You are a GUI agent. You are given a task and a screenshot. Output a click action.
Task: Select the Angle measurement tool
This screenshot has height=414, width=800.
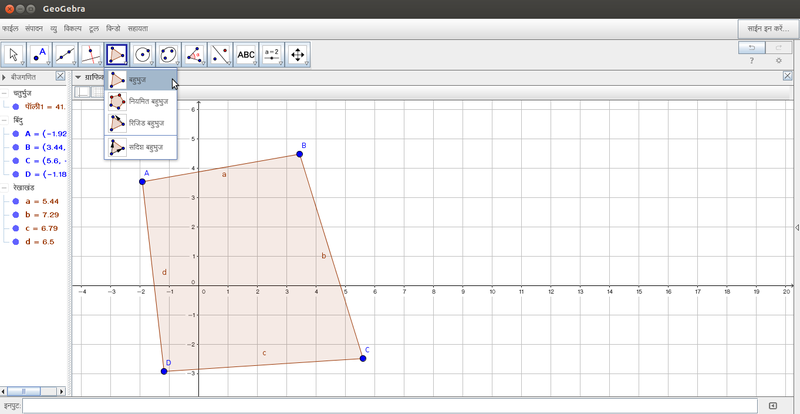194,55
